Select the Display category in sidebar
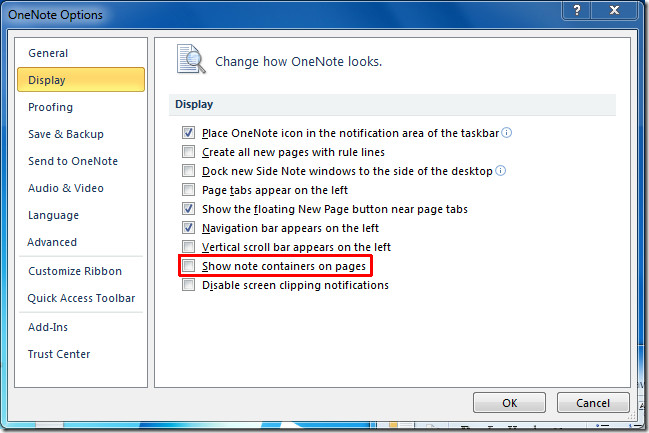This screenshot has height=433, width=649. click(x=81, y=79)
